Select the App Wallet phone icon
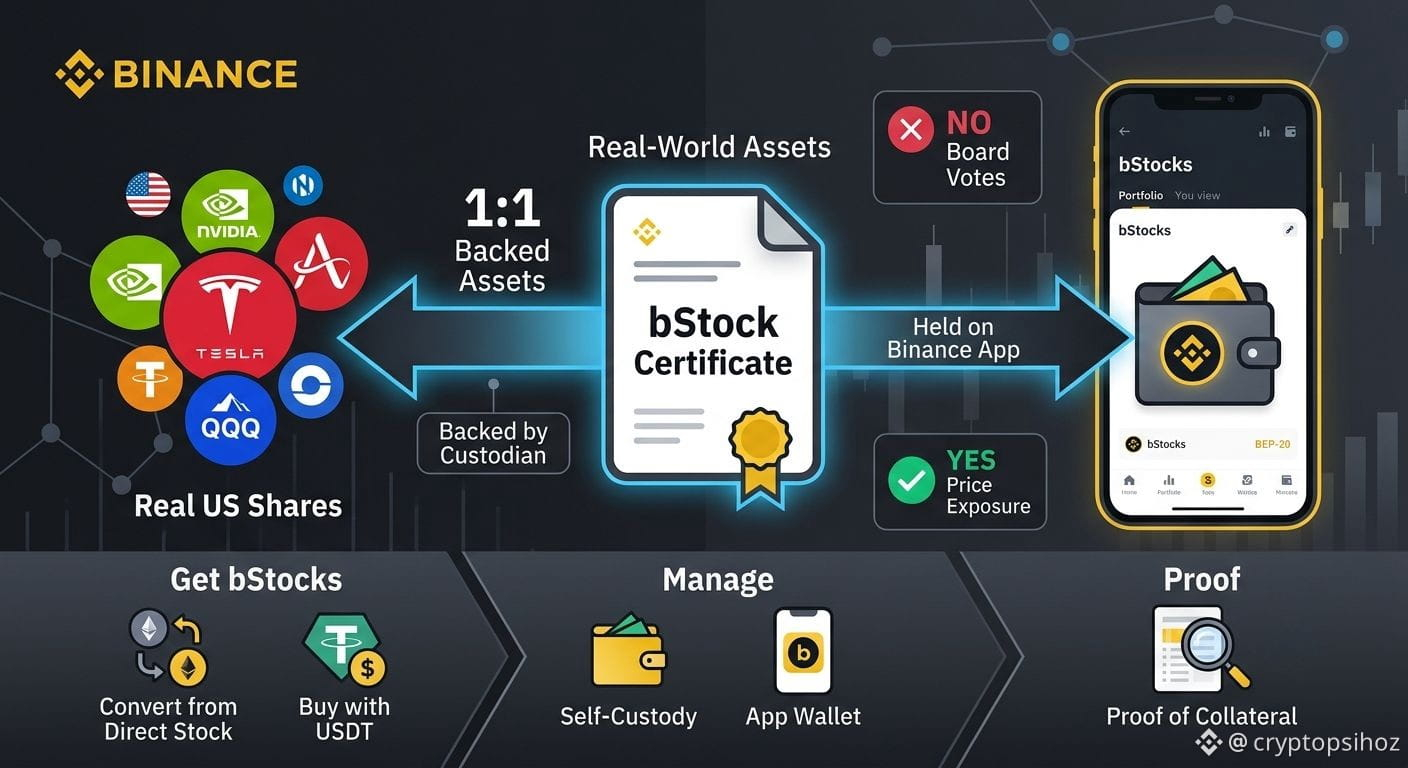 coord(803,653)
